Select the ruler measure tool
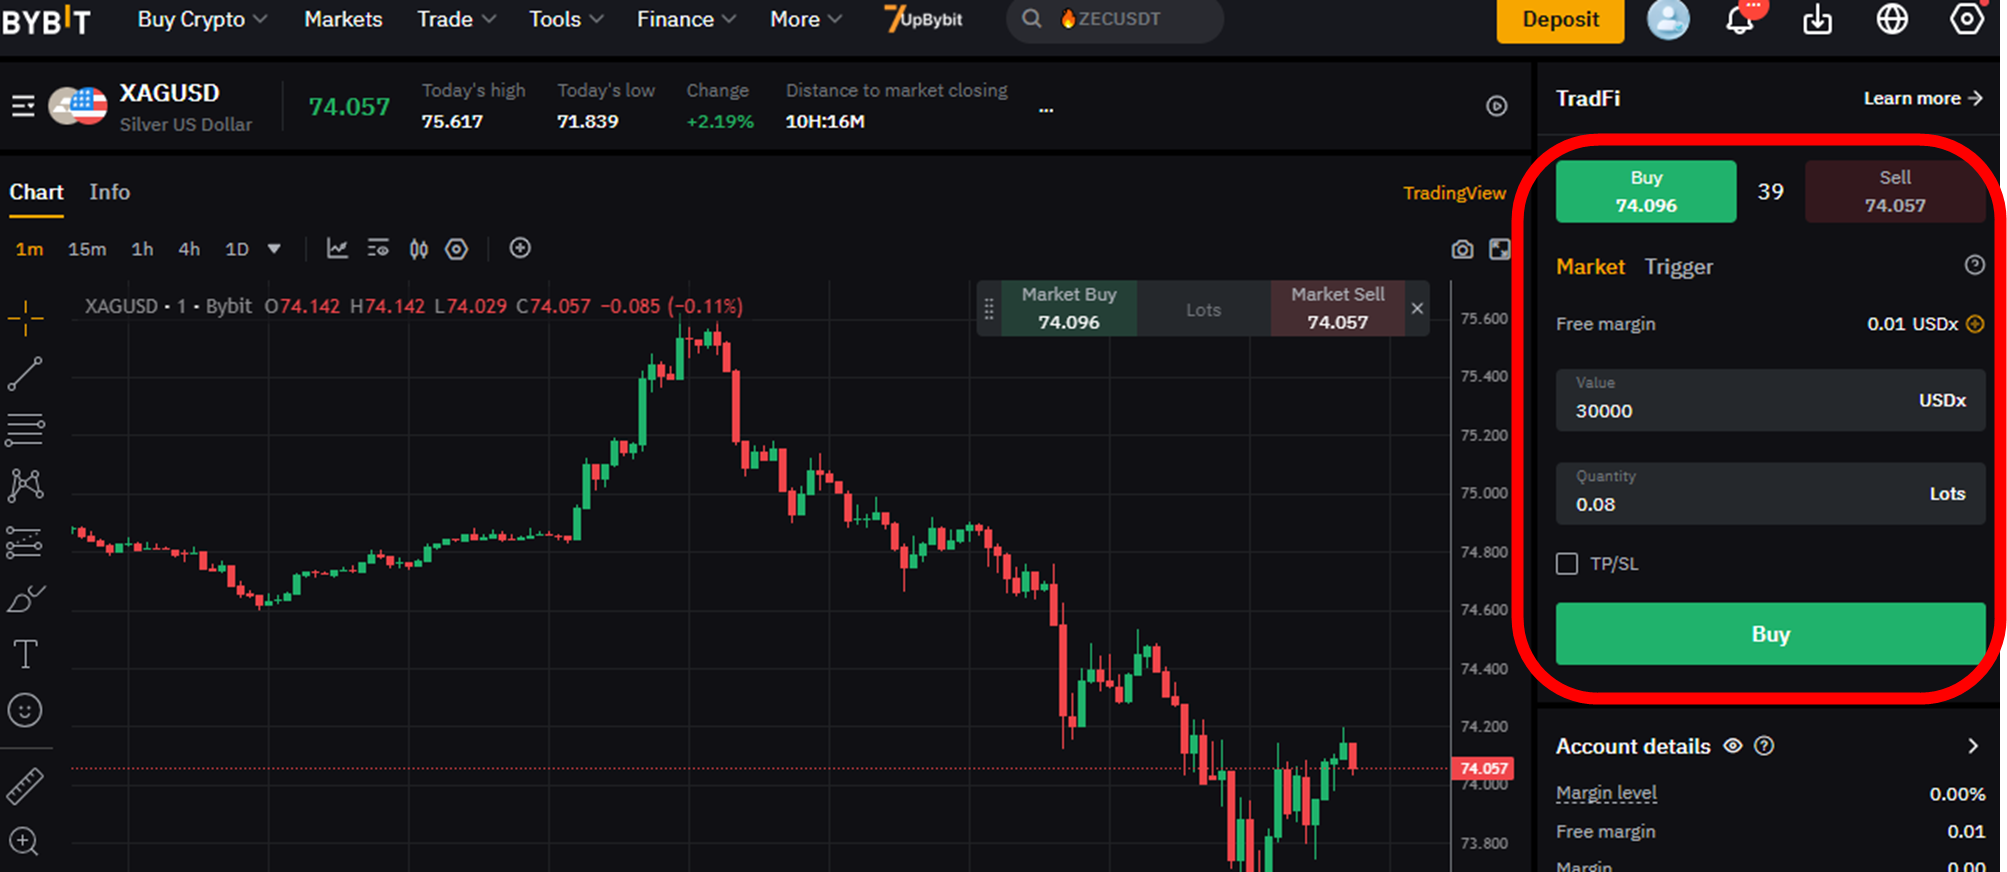The image size is (2007, 872). tap(25, 786)
